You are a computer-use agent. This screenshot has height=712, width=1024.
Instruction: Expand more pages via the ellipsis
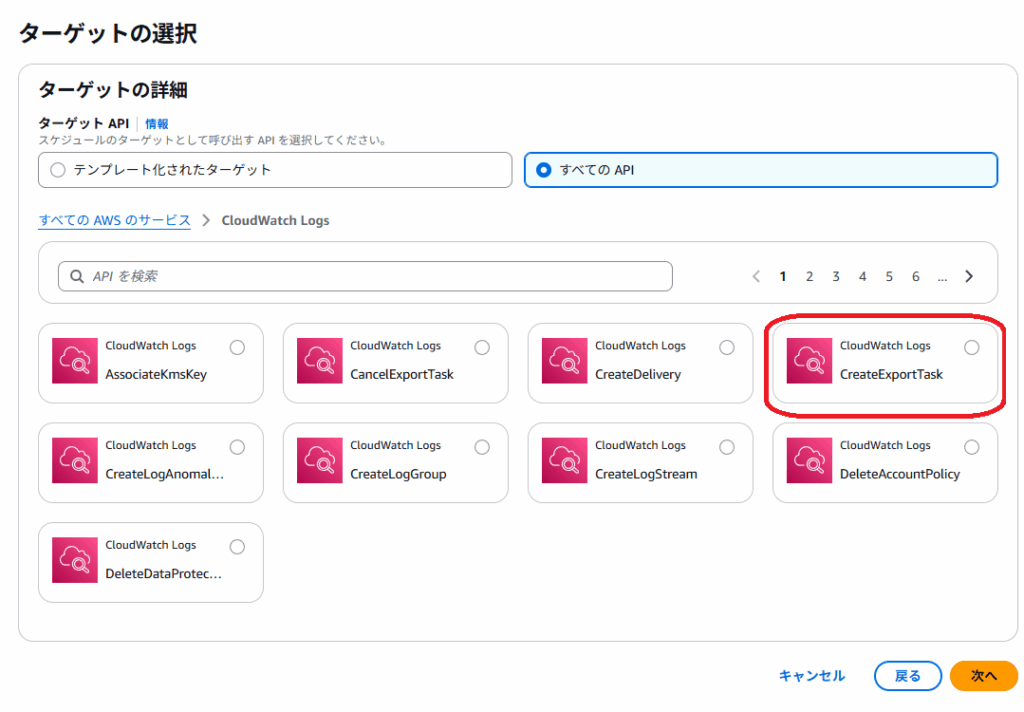pos(942,277)
